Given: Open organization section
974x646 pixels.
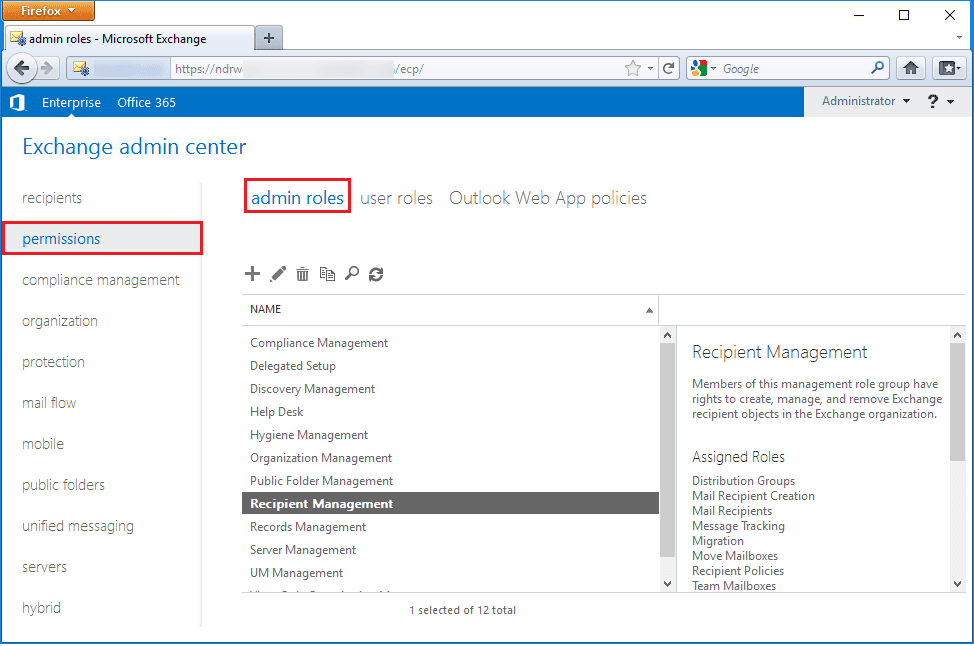Looking at the screenshot, I should (x=60, y=321).
